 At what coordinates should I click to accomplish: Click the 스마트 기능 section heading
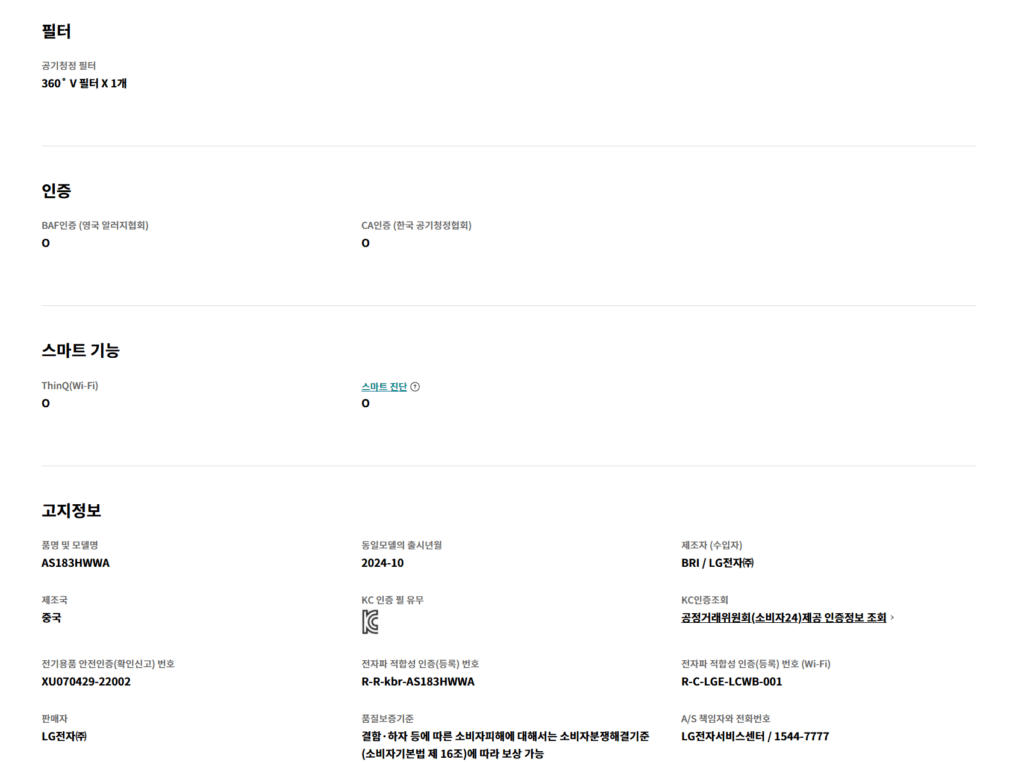coord(80,351)
